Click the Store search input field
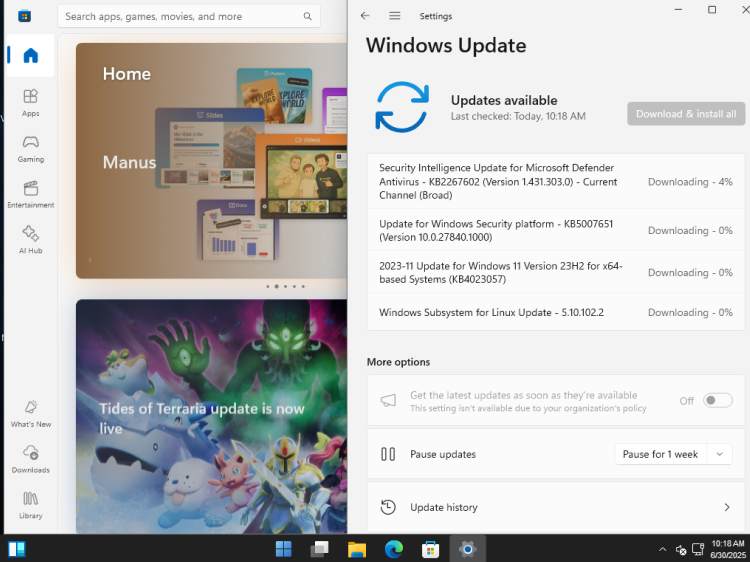750x562 pixels. (x=189, y=16)
